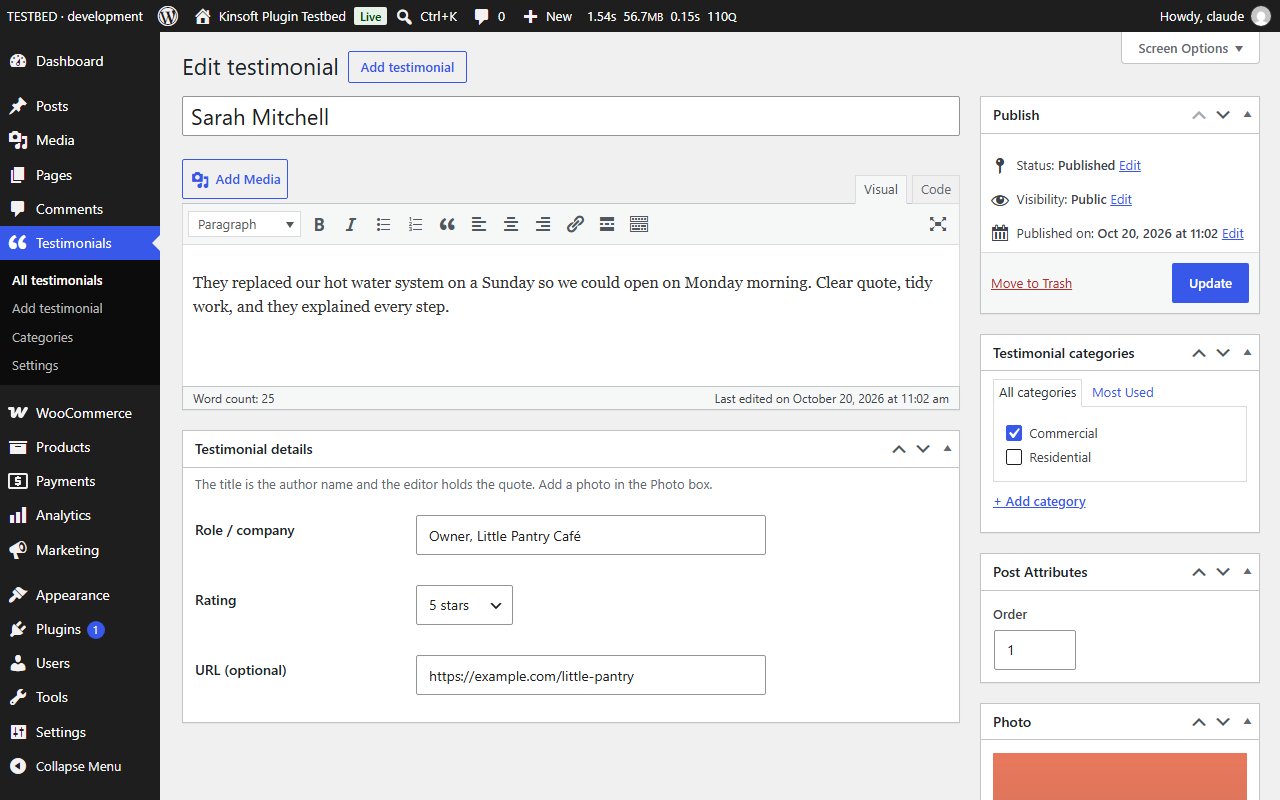1280x800 pixels.
Task: Click the Add Media button
Action: [235, 179]
